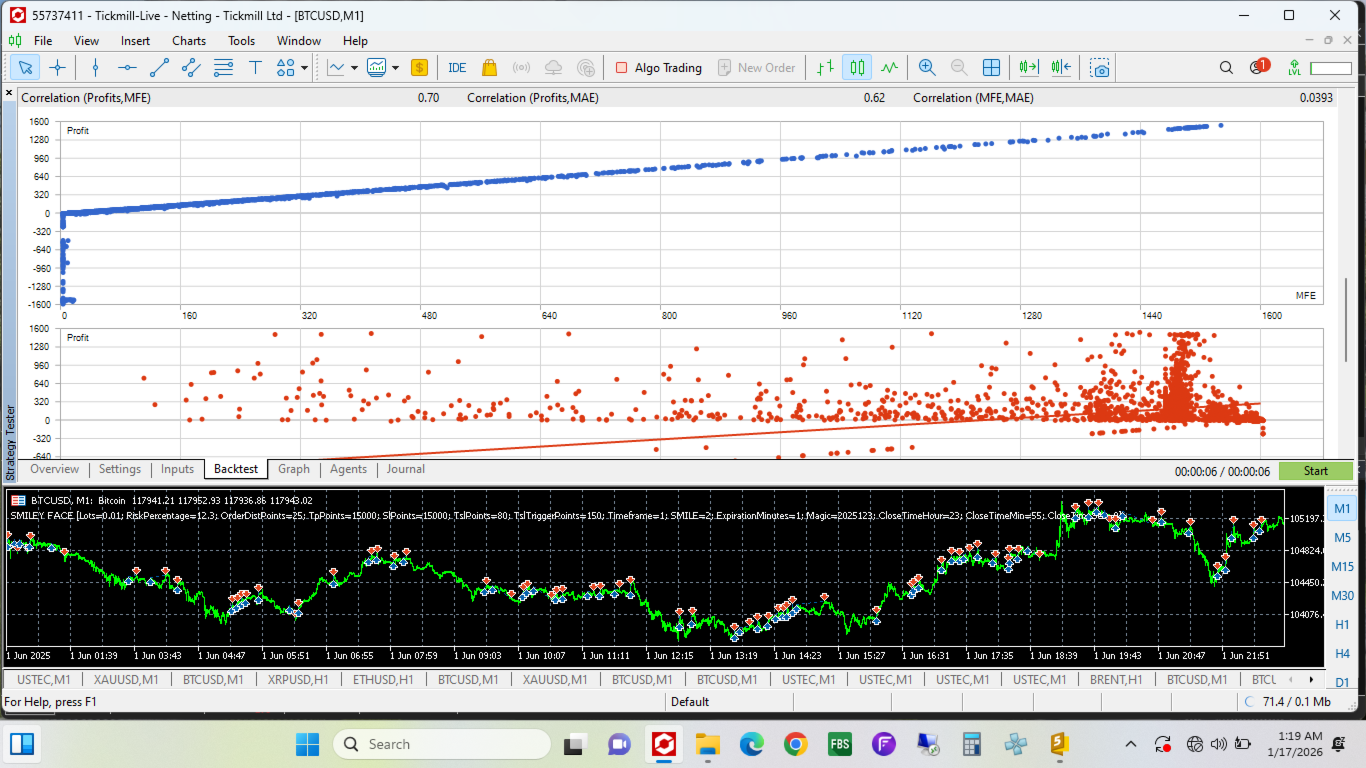This screenshot has width=1366, height=768.
Task: Choose the vertical line tool
Action: pos(95,68)
